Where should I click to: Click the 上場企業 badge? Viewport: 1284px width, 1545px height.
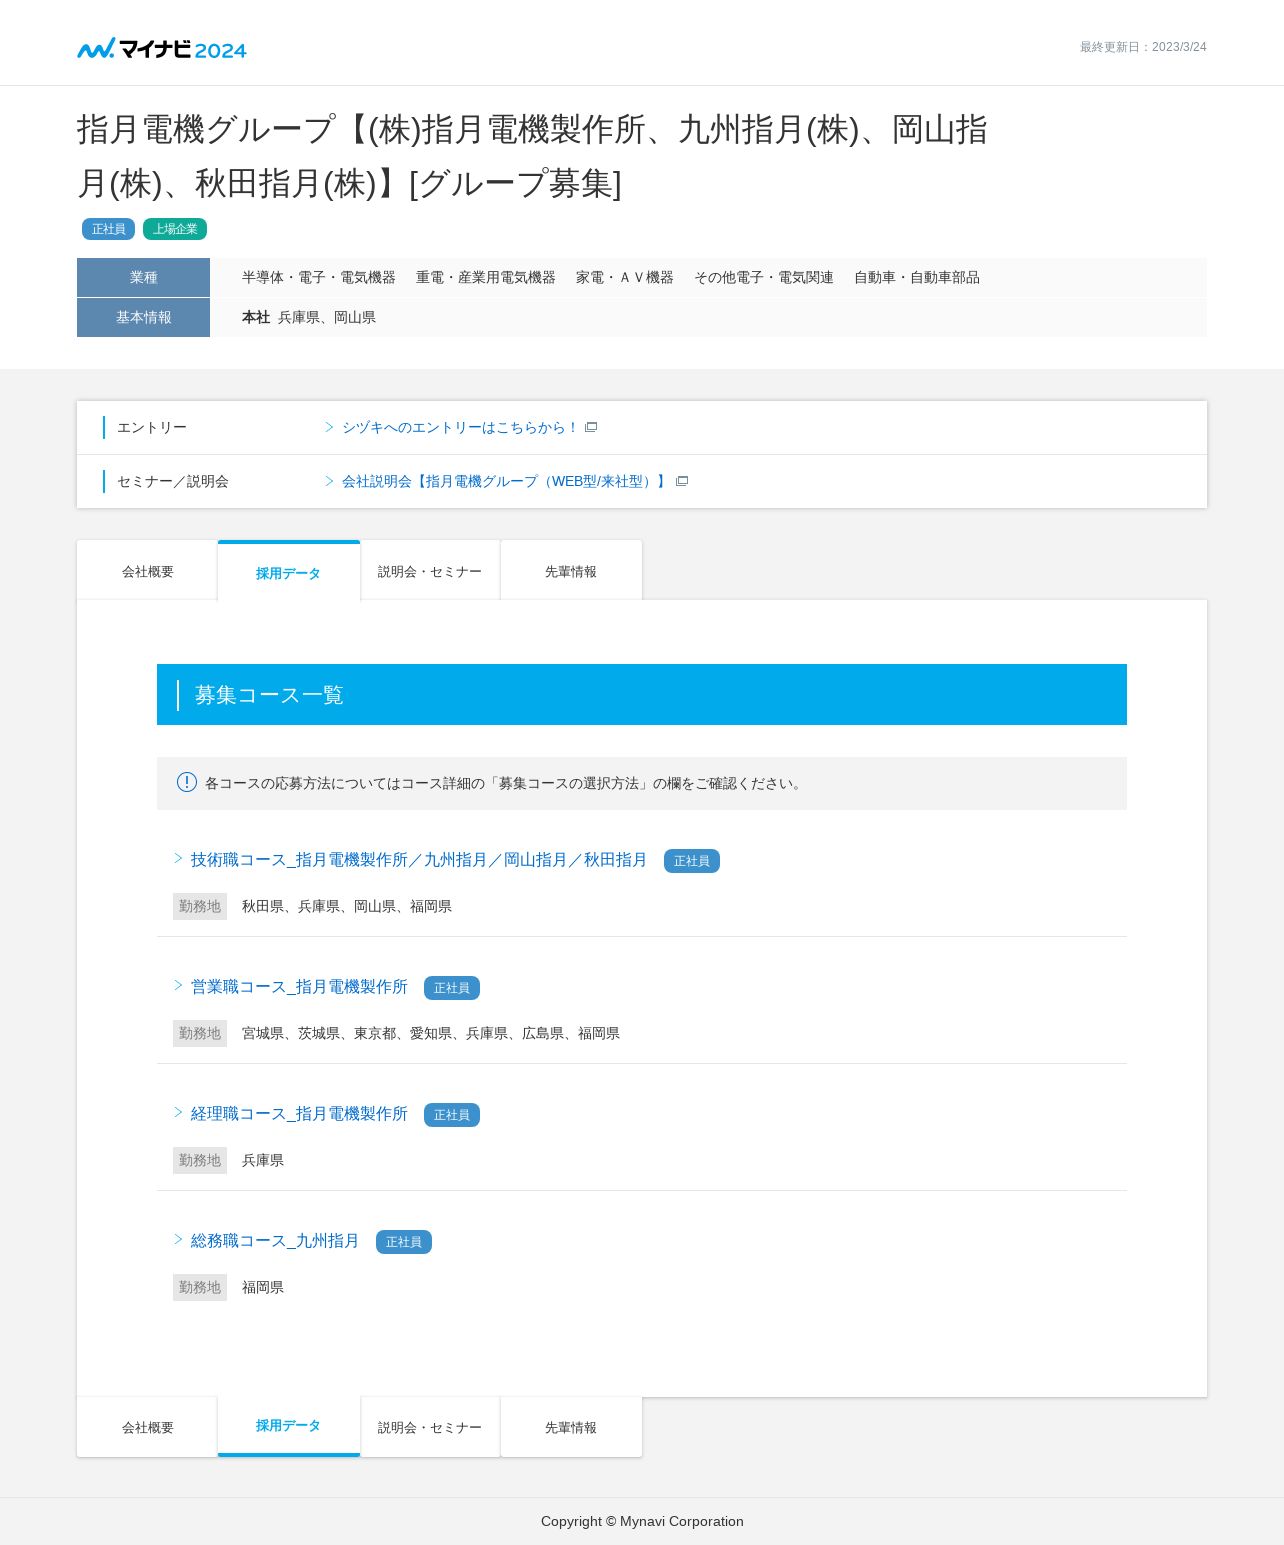pos(175,229)
